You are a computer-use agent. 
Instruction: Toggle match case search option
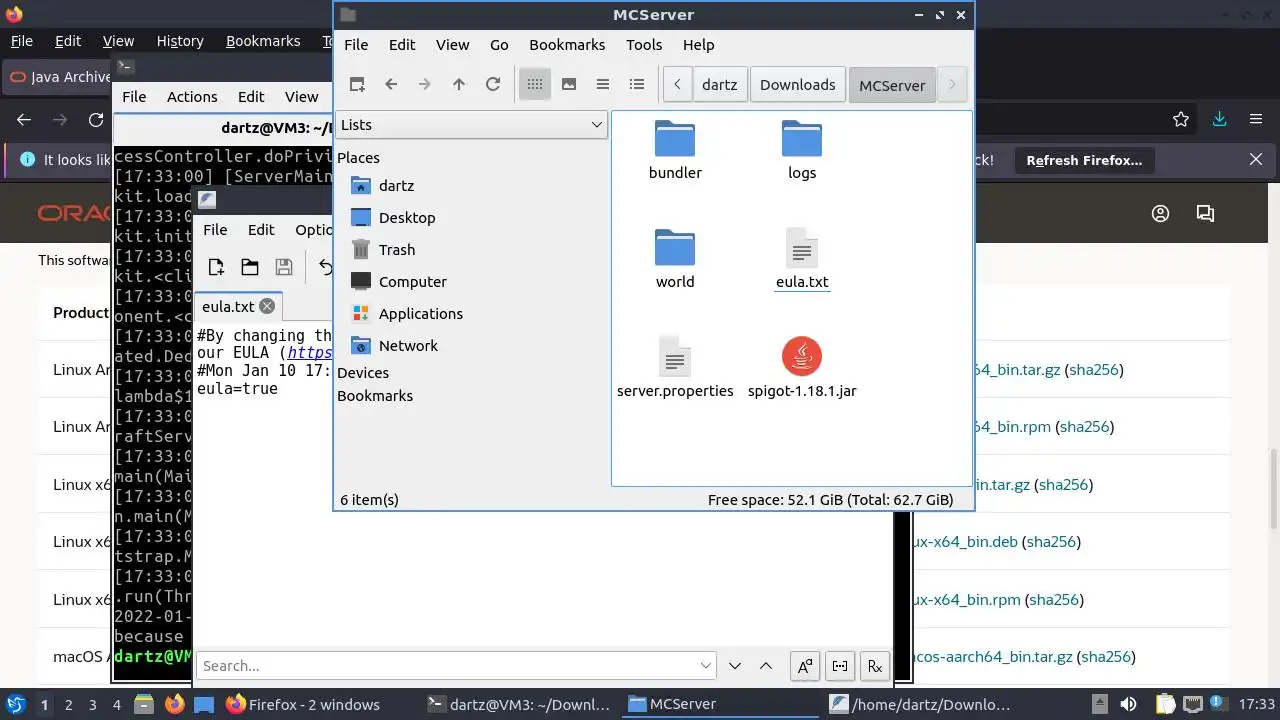805,666
